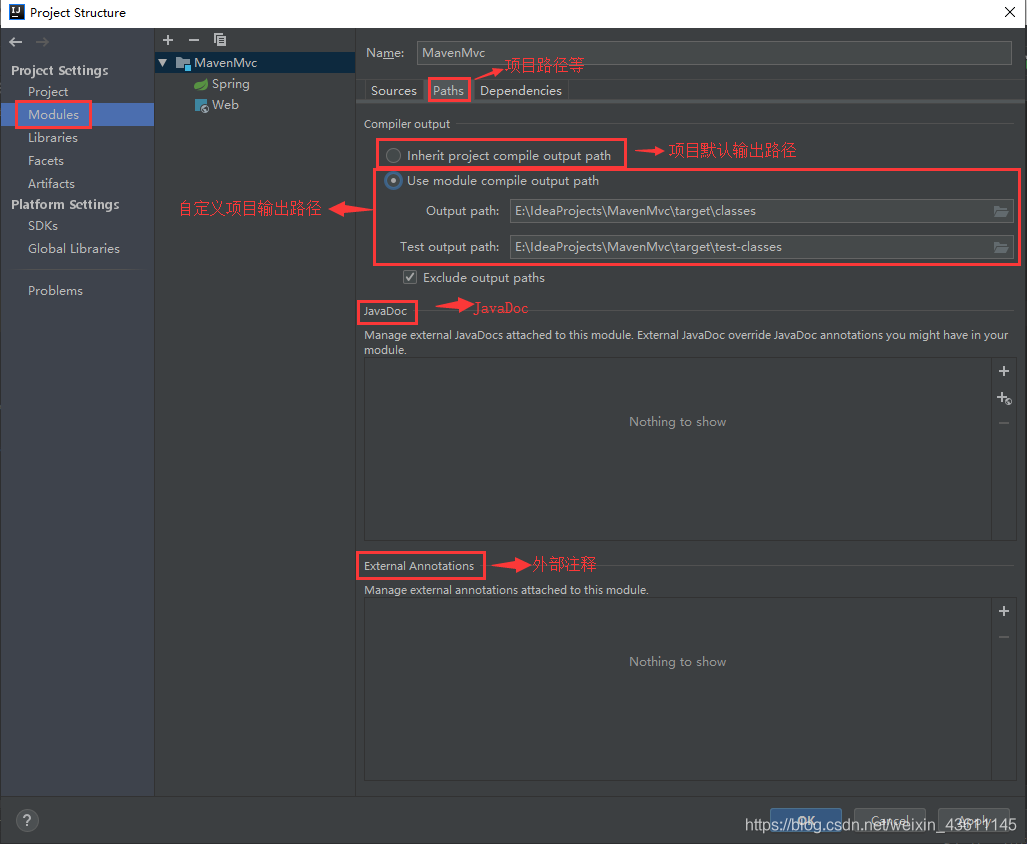The height and width of the screenshot is (844, 1027).
Task: Add JavaDoc URL with plus-globe icon
Action: pos(1003,398)
